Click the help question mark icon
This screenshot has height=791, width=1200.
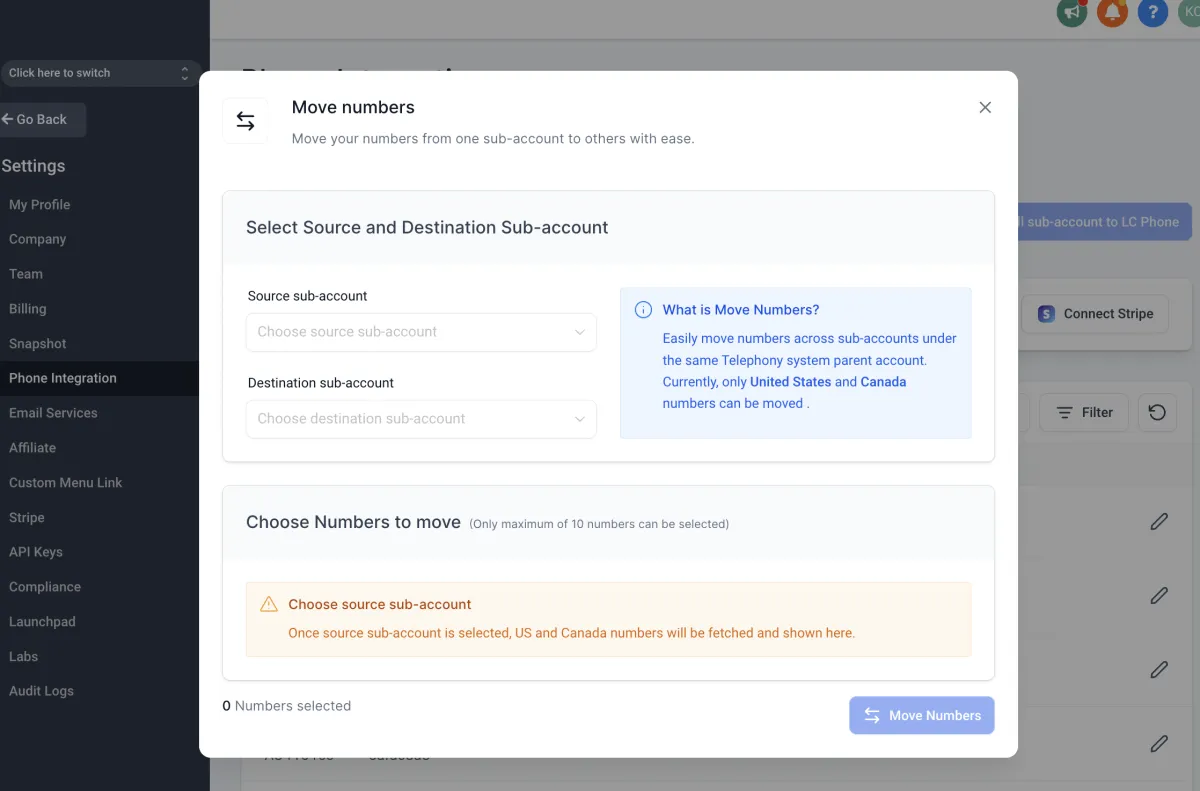click(x=1152, y=12)
